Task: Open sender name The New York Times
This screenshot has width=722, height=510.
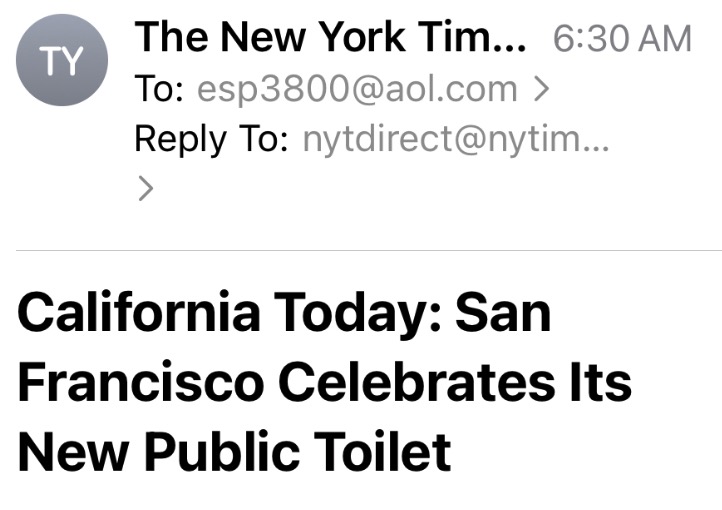Action: tap(332, 38)
